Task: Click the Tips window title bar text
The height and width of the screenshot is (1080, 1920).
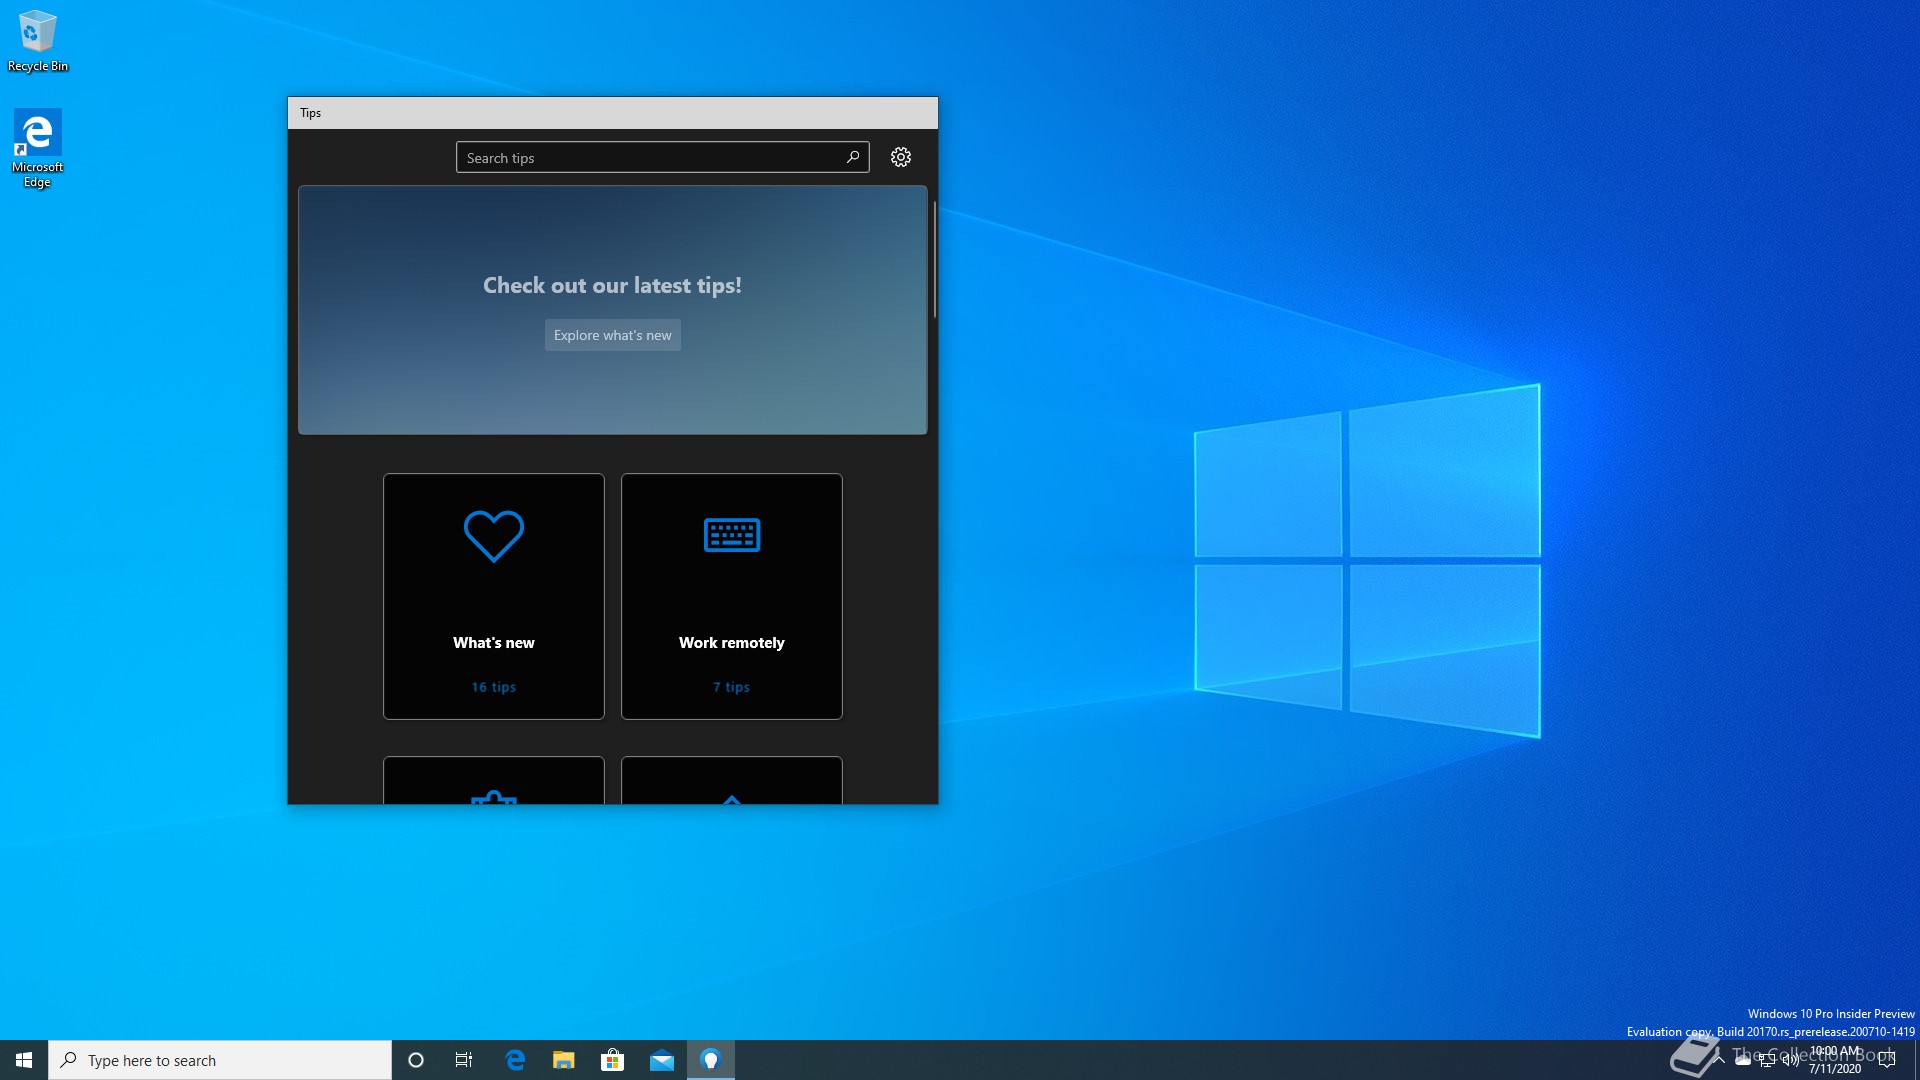Action: pyautogui.click(x=311, y=113)
